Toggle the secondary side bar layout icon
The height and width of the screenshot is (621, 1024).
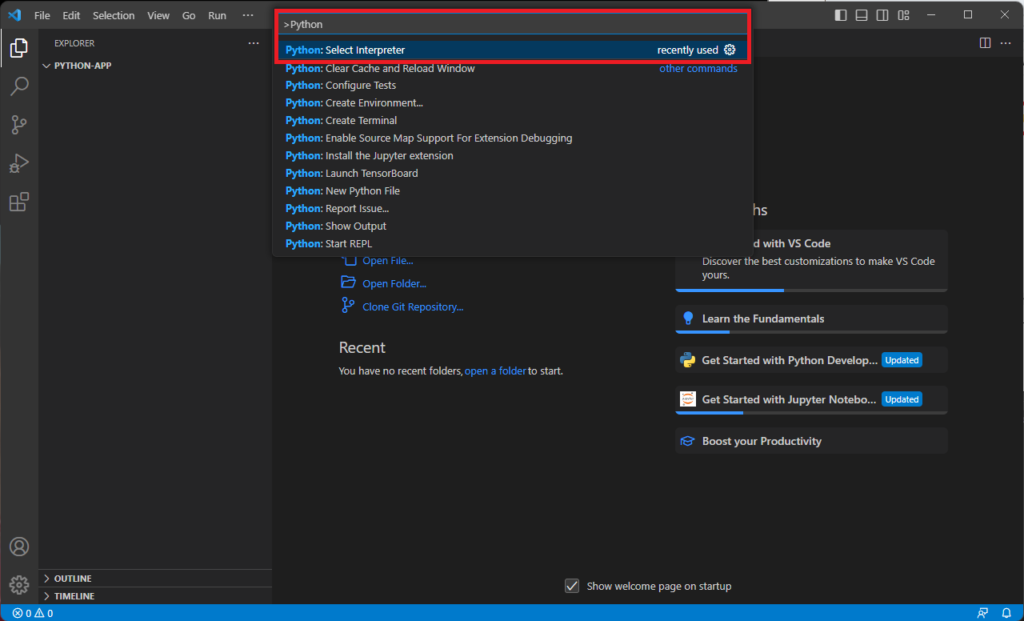pyautogui.click(x=882, y=15)
